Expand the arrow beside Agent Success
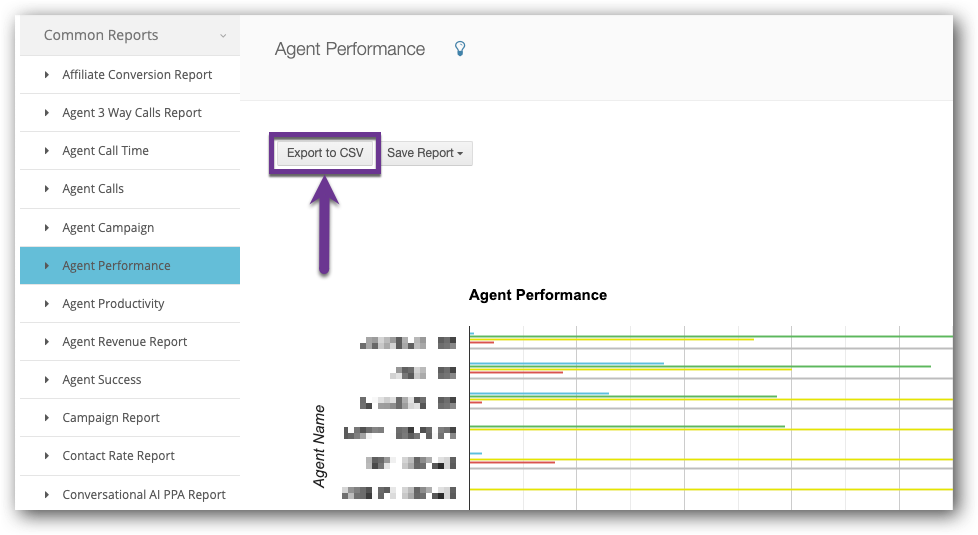 point(47,380)
